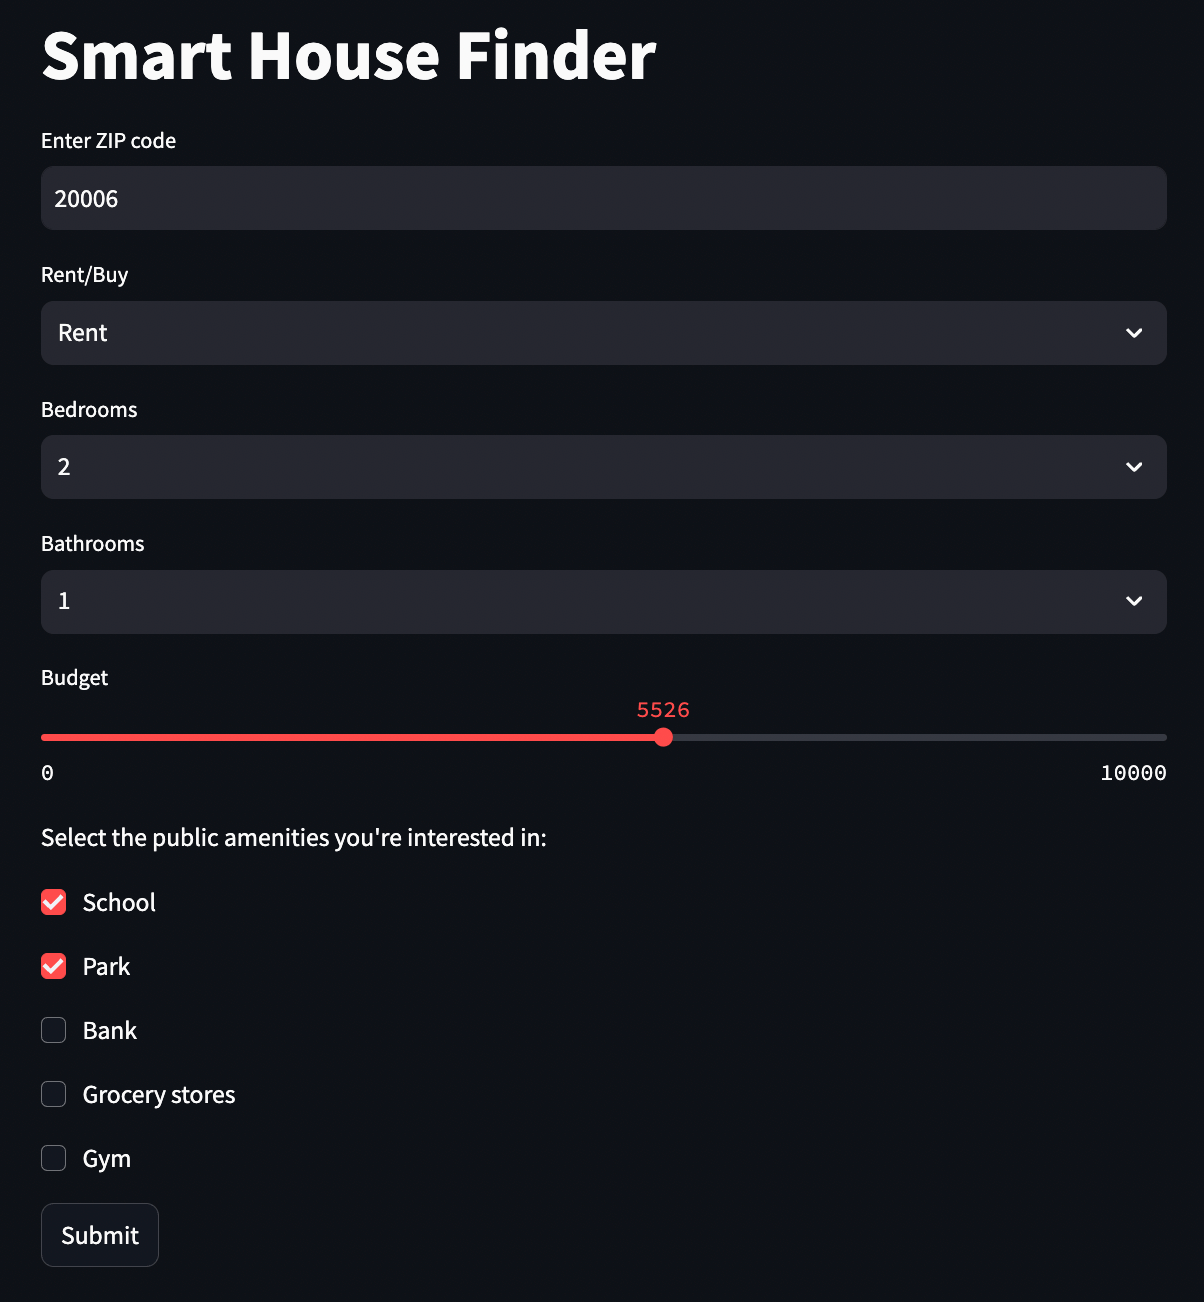The image size is (1204, 1302).
Task: Enable the Grocery stores option
Action: coord(53,1094)
